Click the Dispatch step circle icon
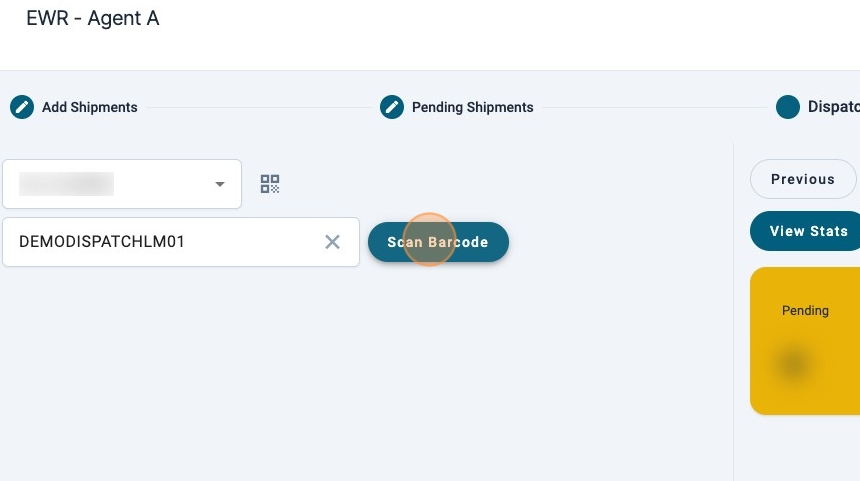 click(788, 107)
